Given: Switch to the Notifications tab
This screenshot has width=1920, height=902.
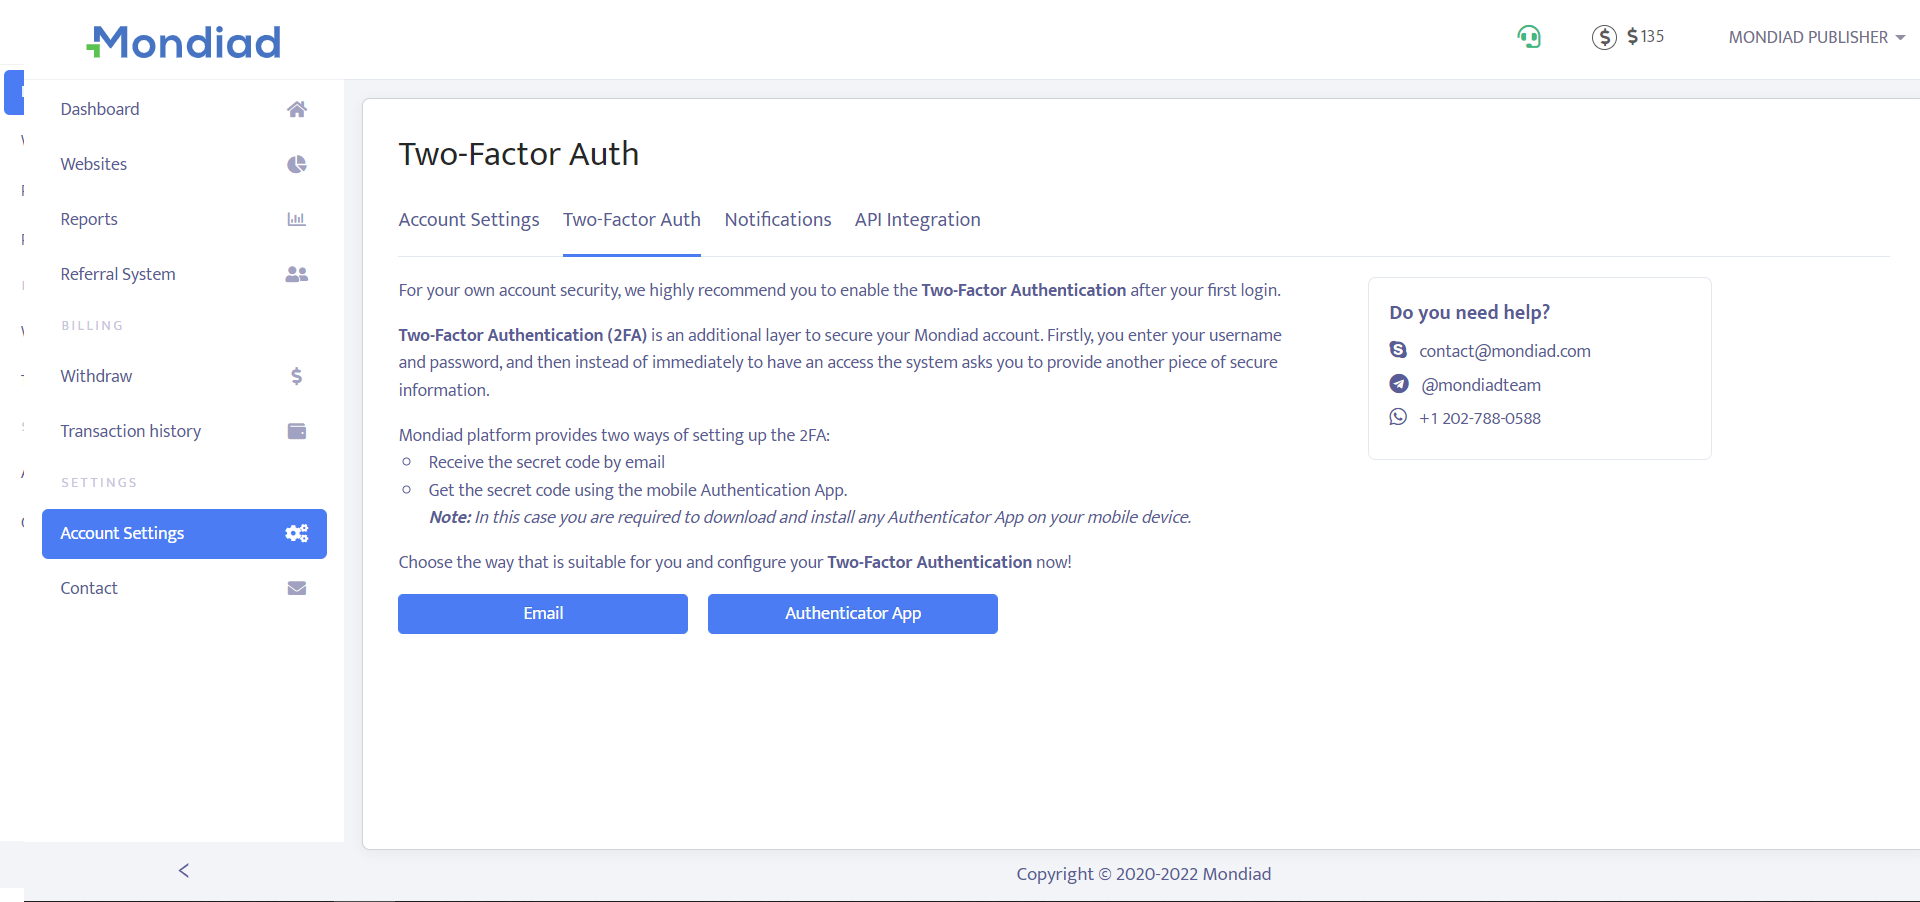Looking at the screenshot, I should [777, 220].
